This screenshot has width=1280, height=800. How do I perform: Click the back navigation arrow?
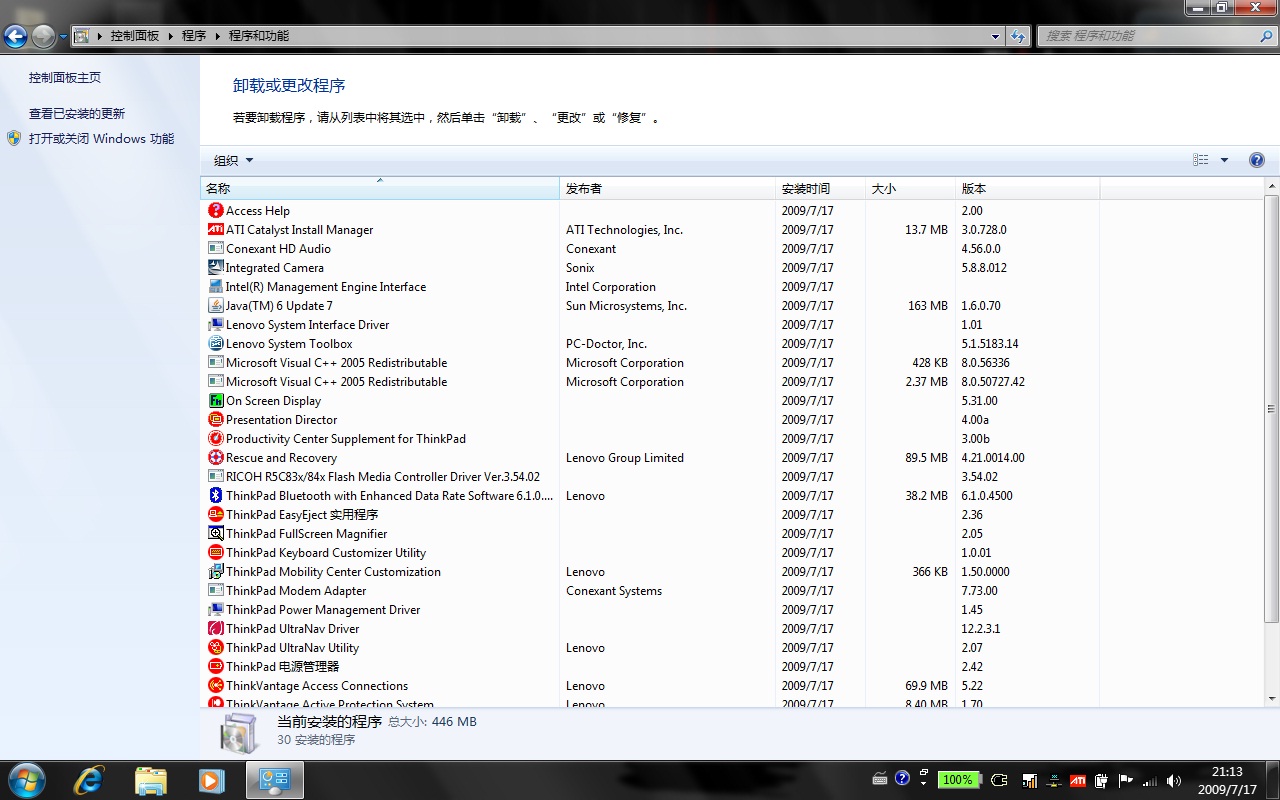(x=15, y=37)
